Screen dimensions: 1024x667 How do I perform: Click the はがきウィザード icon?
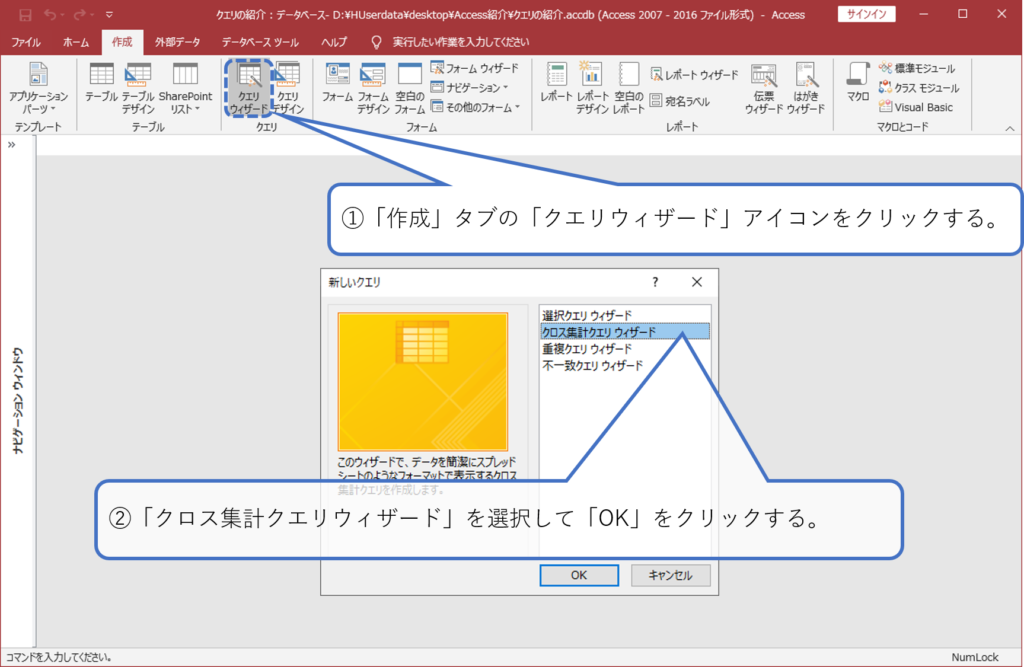805,88
